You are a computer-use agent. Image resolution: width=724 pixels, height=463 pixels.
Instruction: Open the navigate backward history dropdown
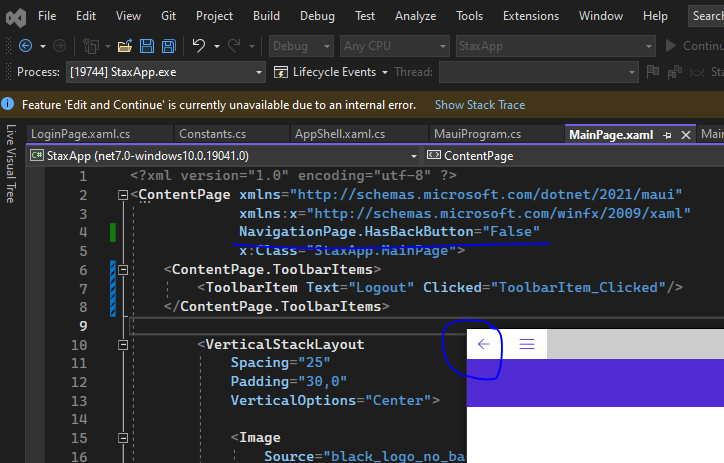[43, 46]
